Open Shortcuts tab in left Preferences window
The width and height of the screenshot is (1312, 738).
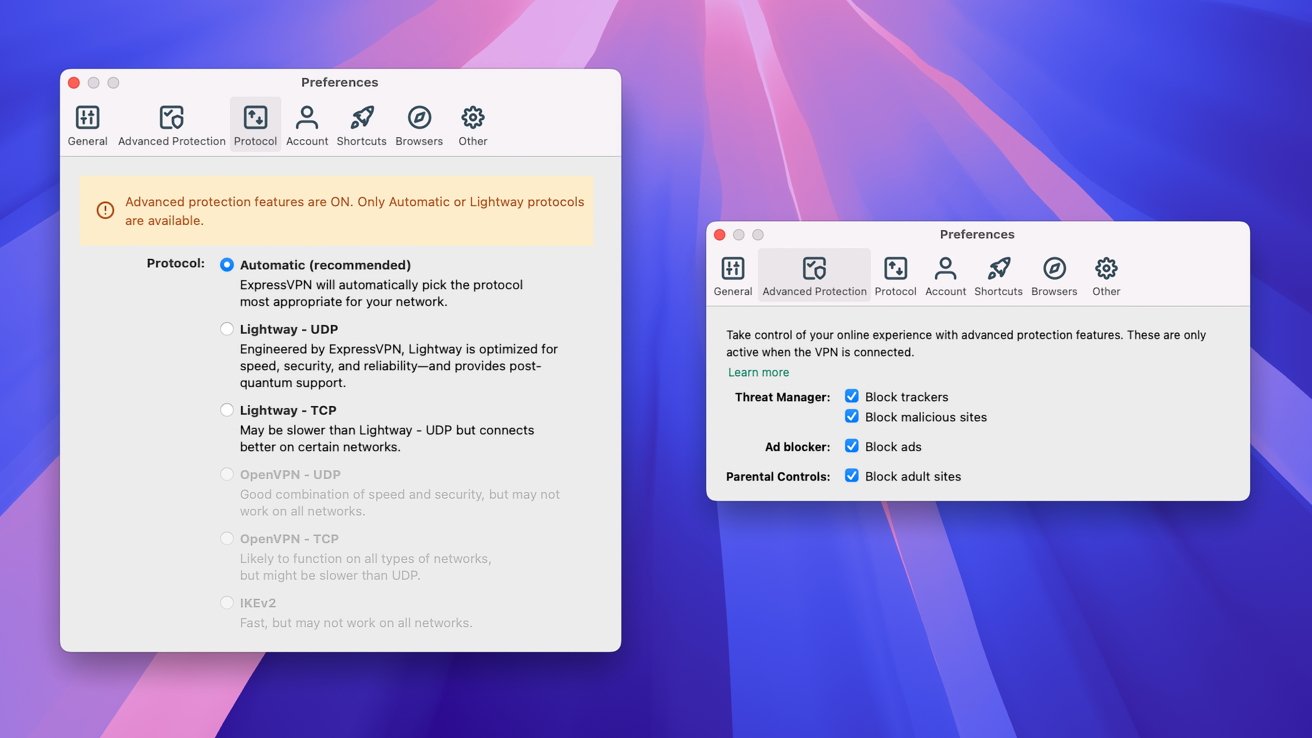point(361,126)
